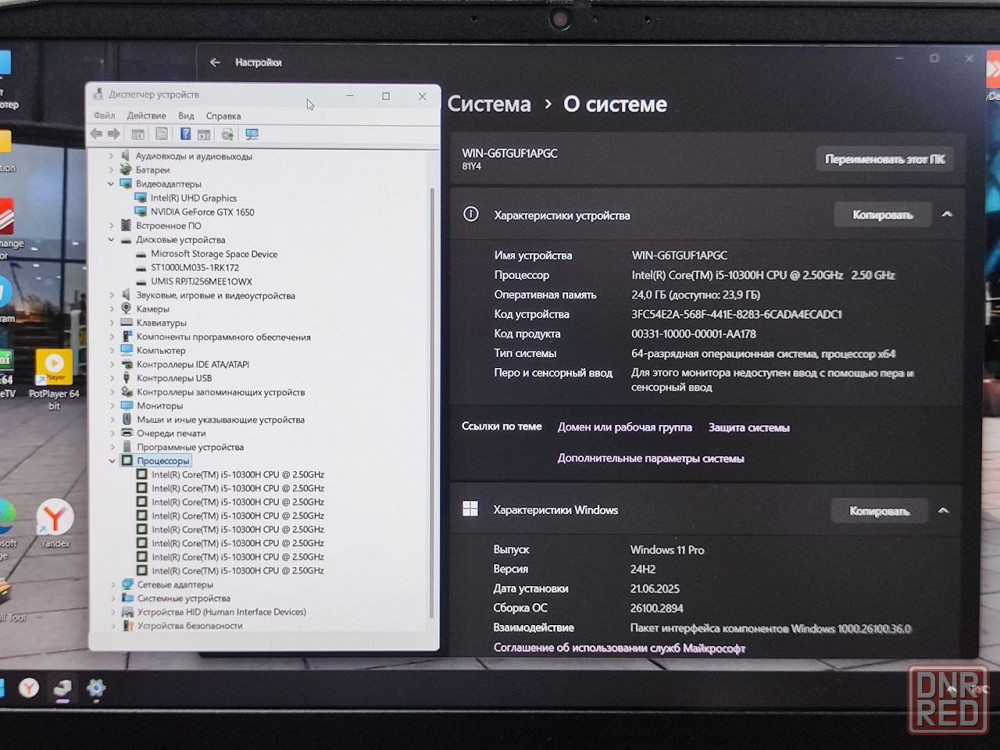Toggle the action pane toolbar icon
Image resolution: width=1000 pixels, height=750 pixels.
(204, 135)
